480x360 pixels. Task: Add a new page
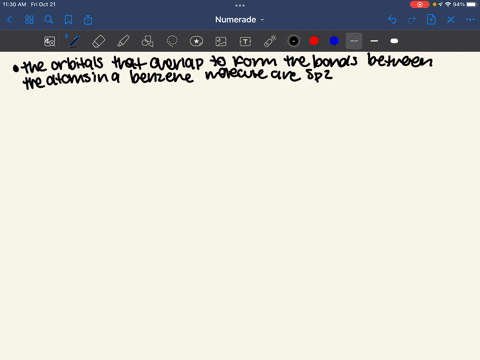coord(431,20)
